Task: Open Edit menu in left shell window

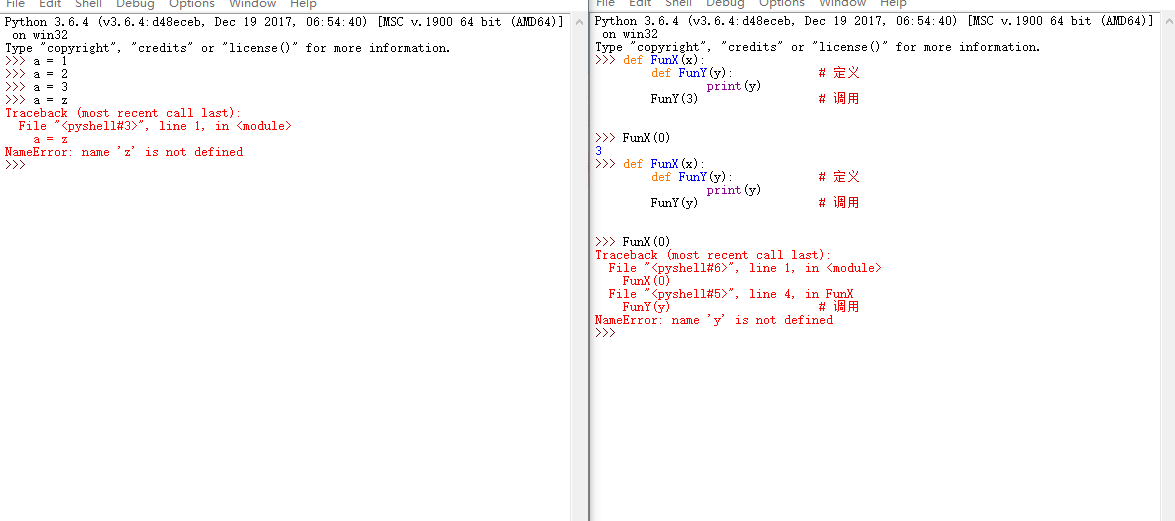Action: coord(50,4)
